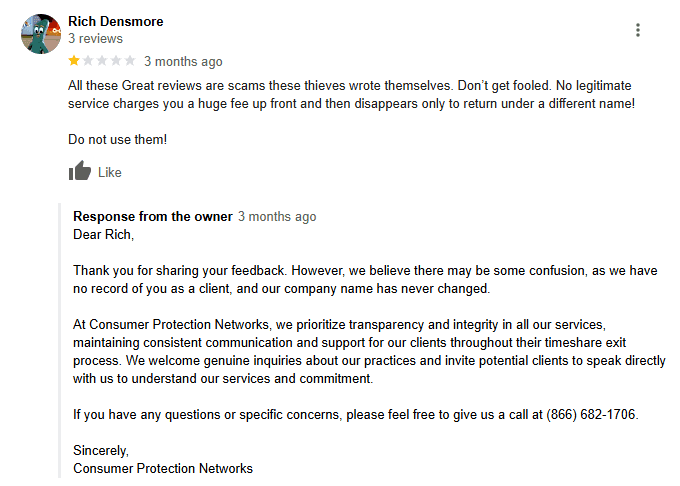
Task: Click the owner response's "3 months ago" timestamp
Action: (277, 217)
